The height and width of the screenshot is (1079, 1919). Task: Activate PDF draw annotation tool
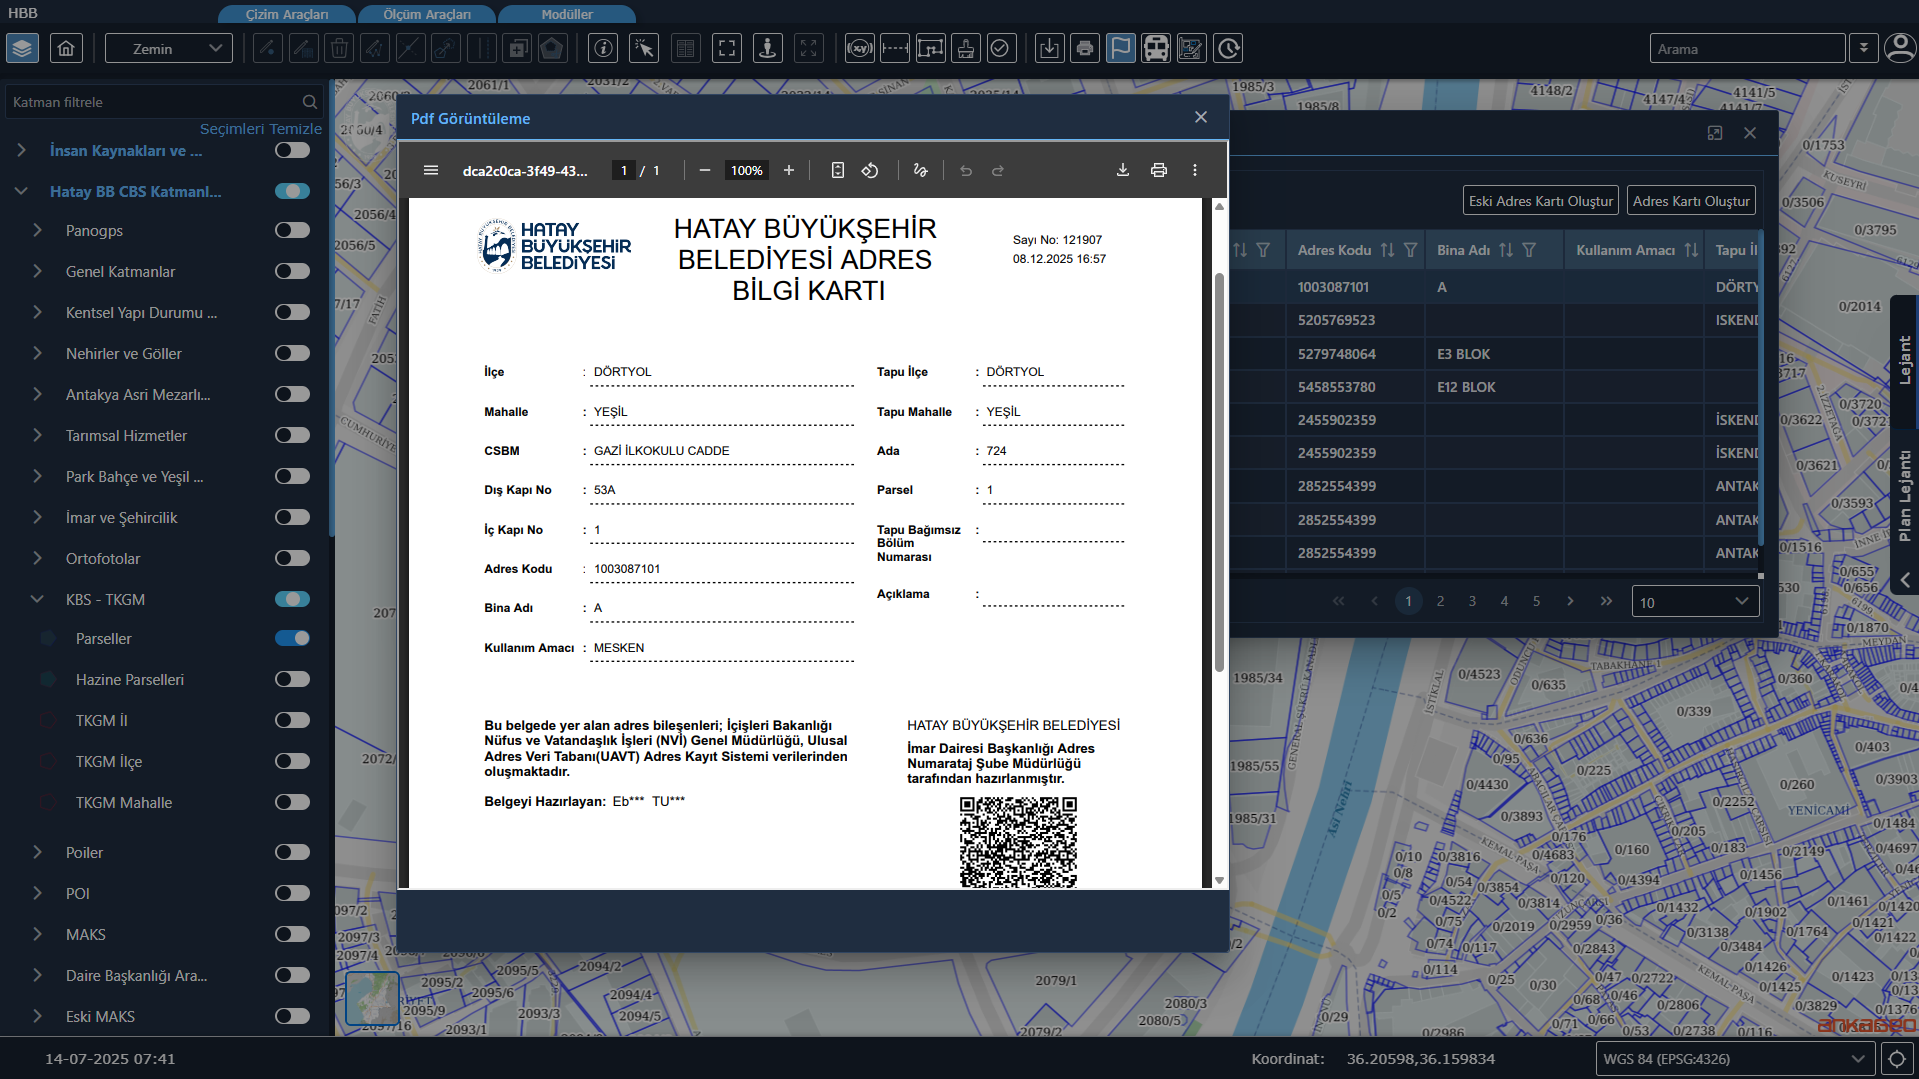point(921,170)
